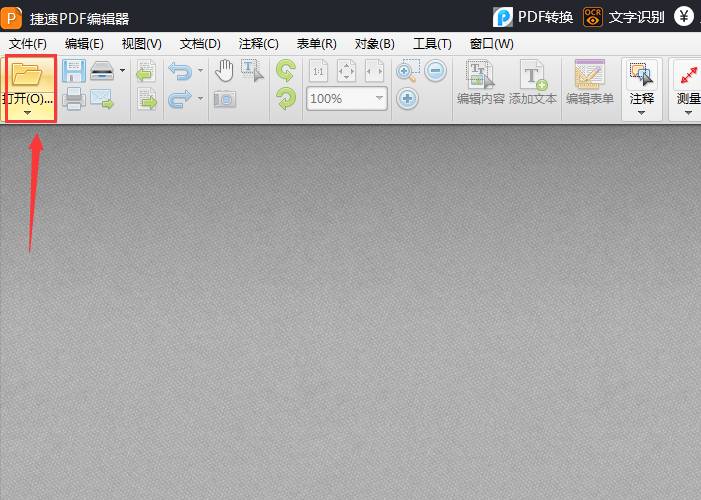This screenshot has width=701, height=500.
Task: Click the Save floppy disk icon
Action: click(x=73, y=71)
